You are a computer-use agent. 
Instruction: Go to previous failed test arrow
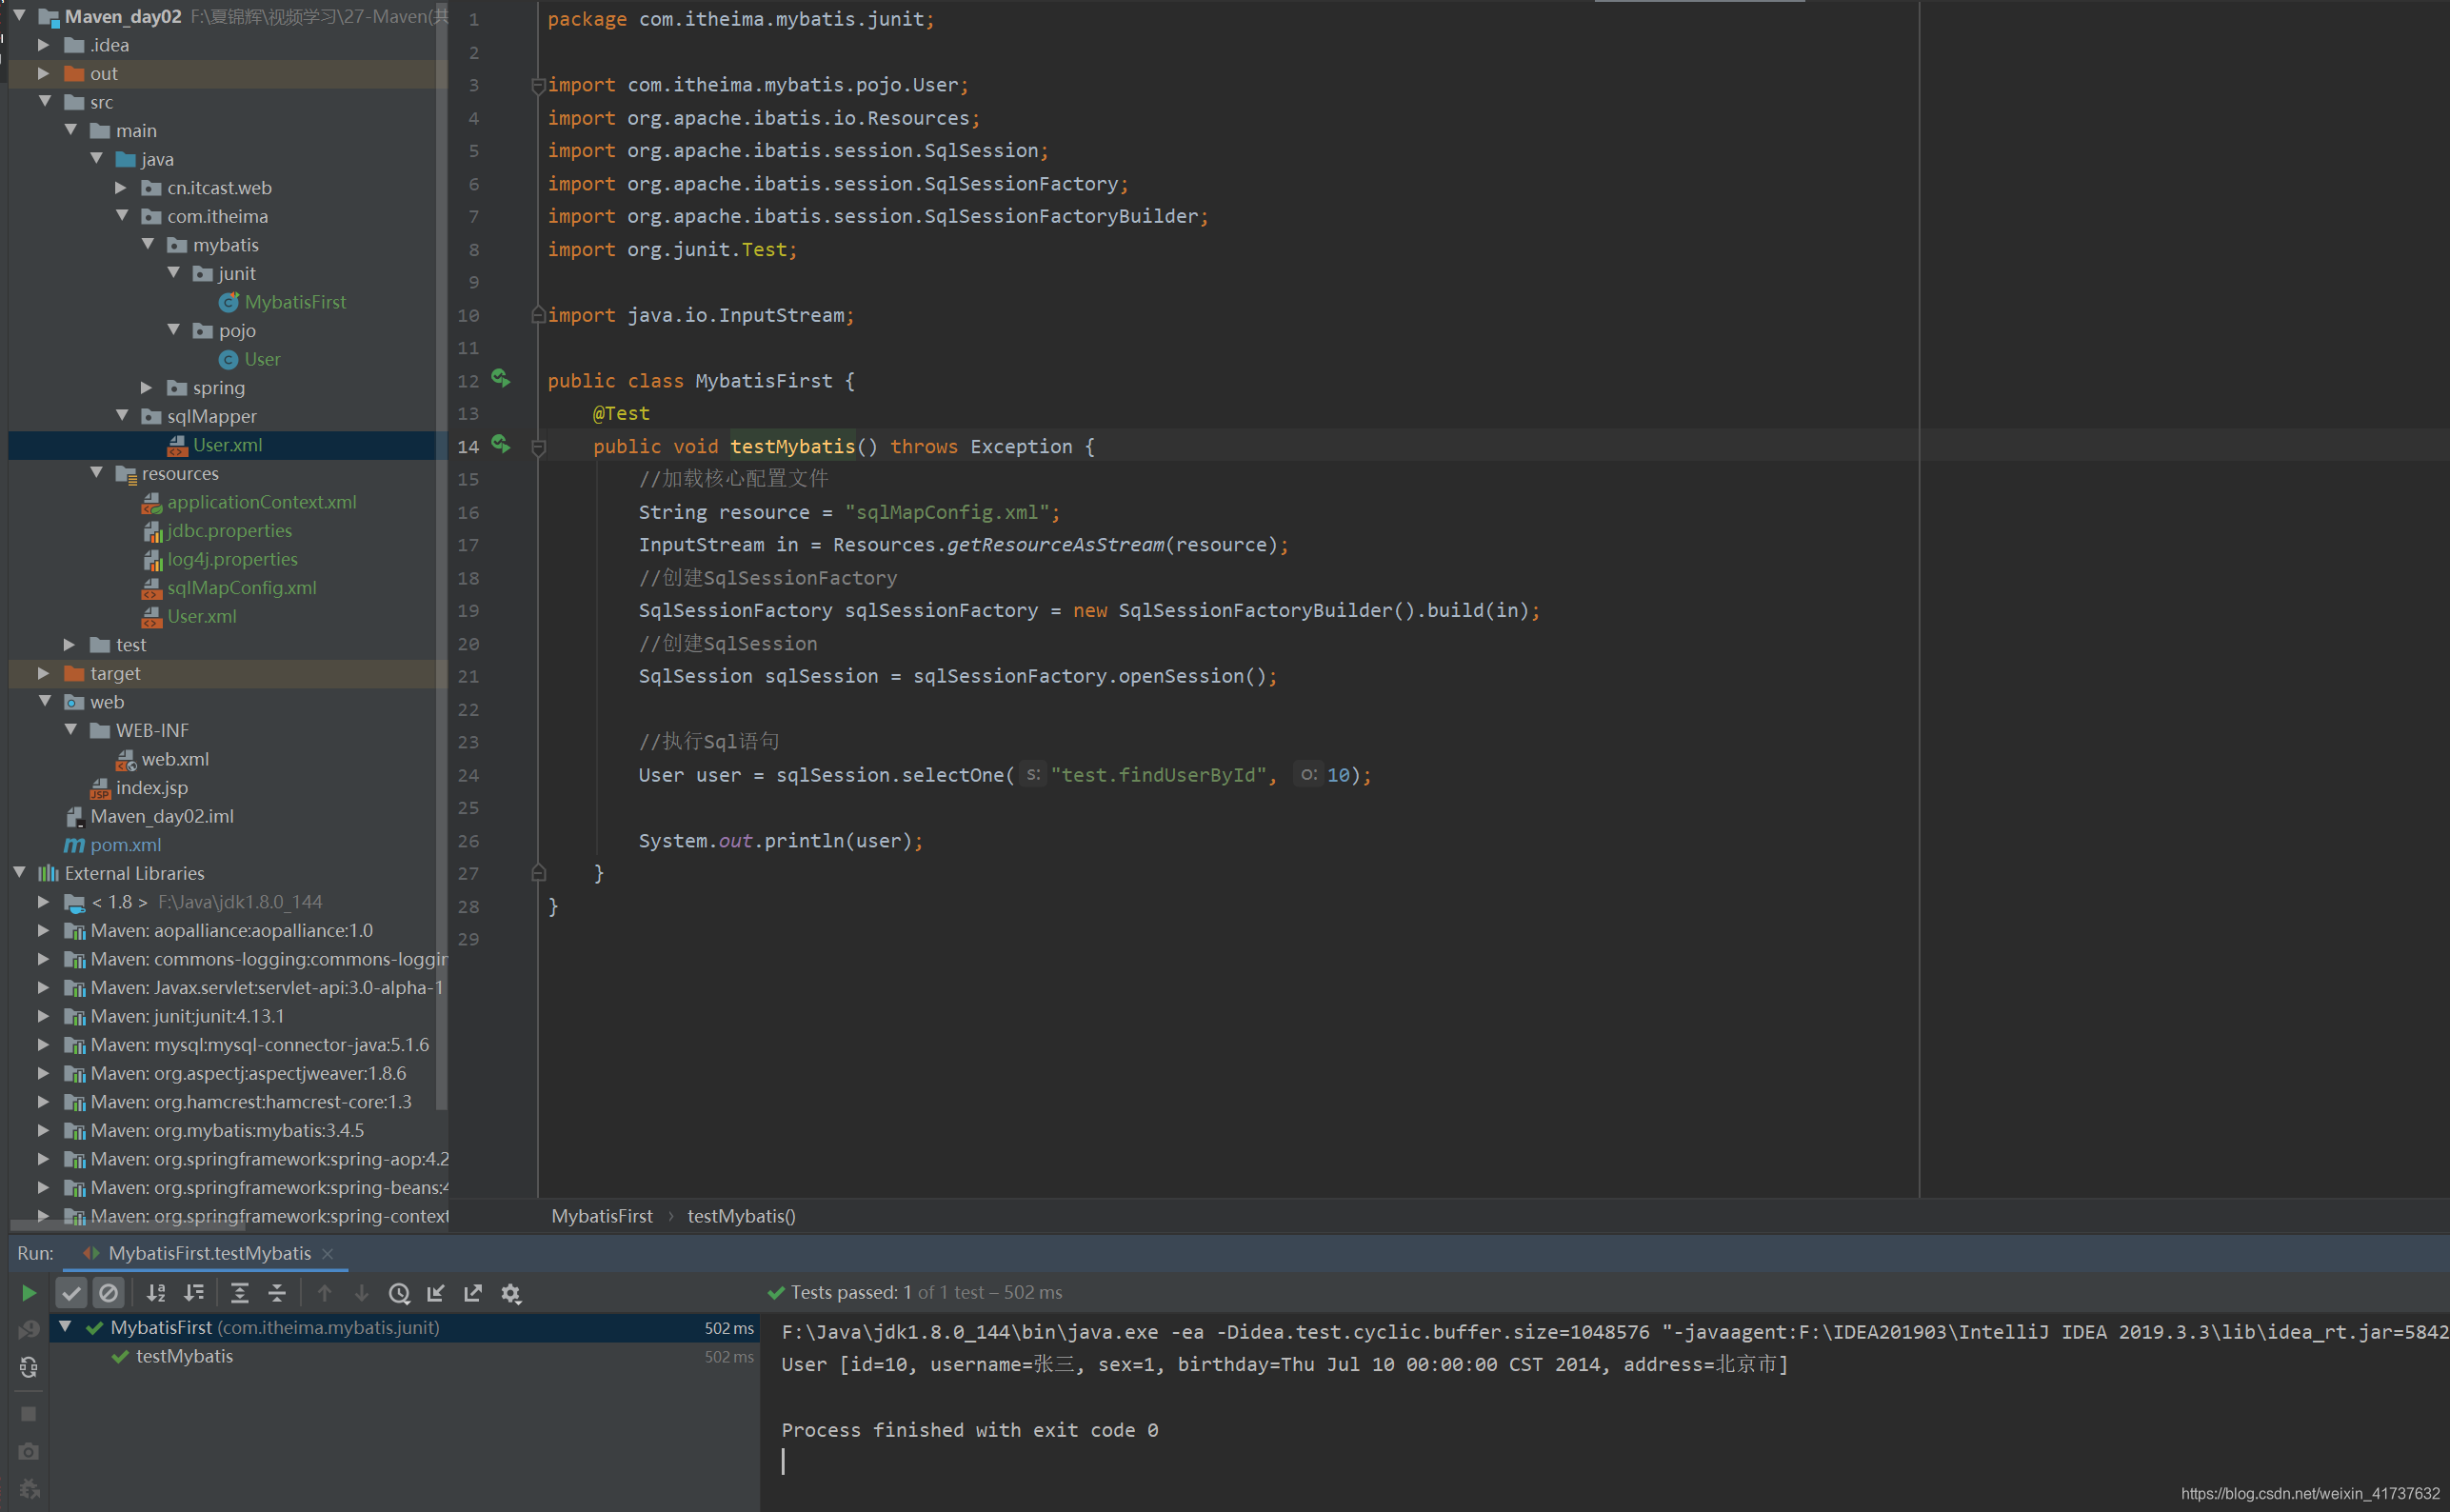(x=324, y=1293)
